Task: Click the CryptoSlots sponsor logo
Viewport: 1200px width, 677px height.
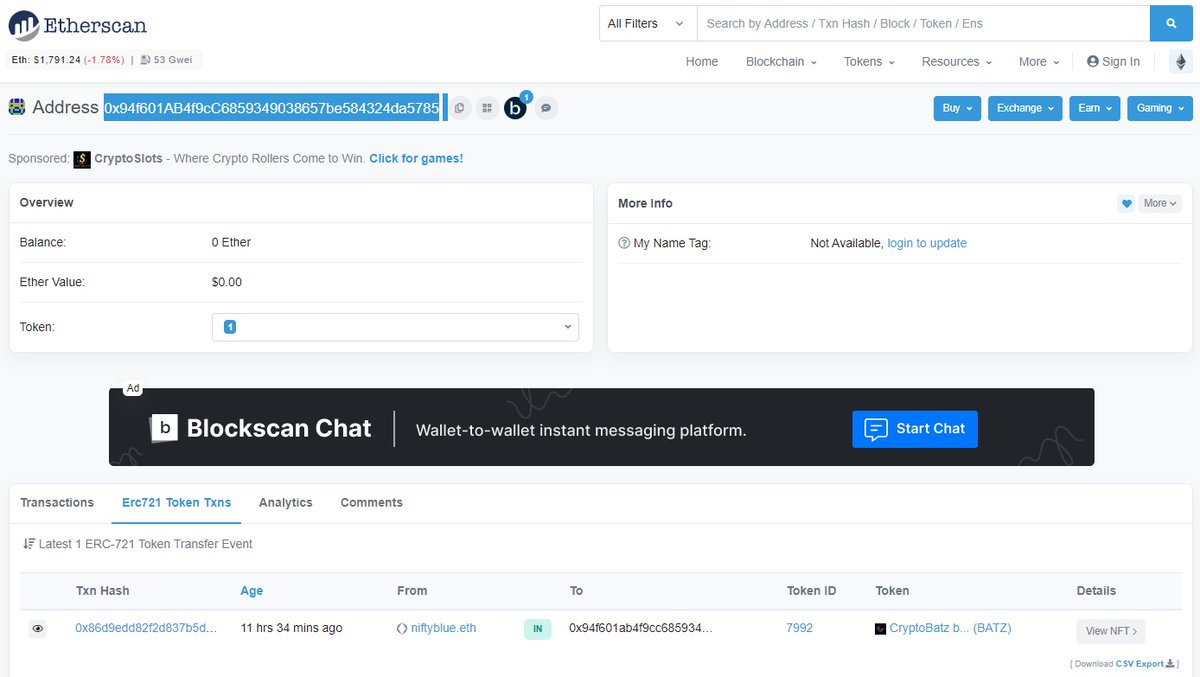Action: (82, 159)
